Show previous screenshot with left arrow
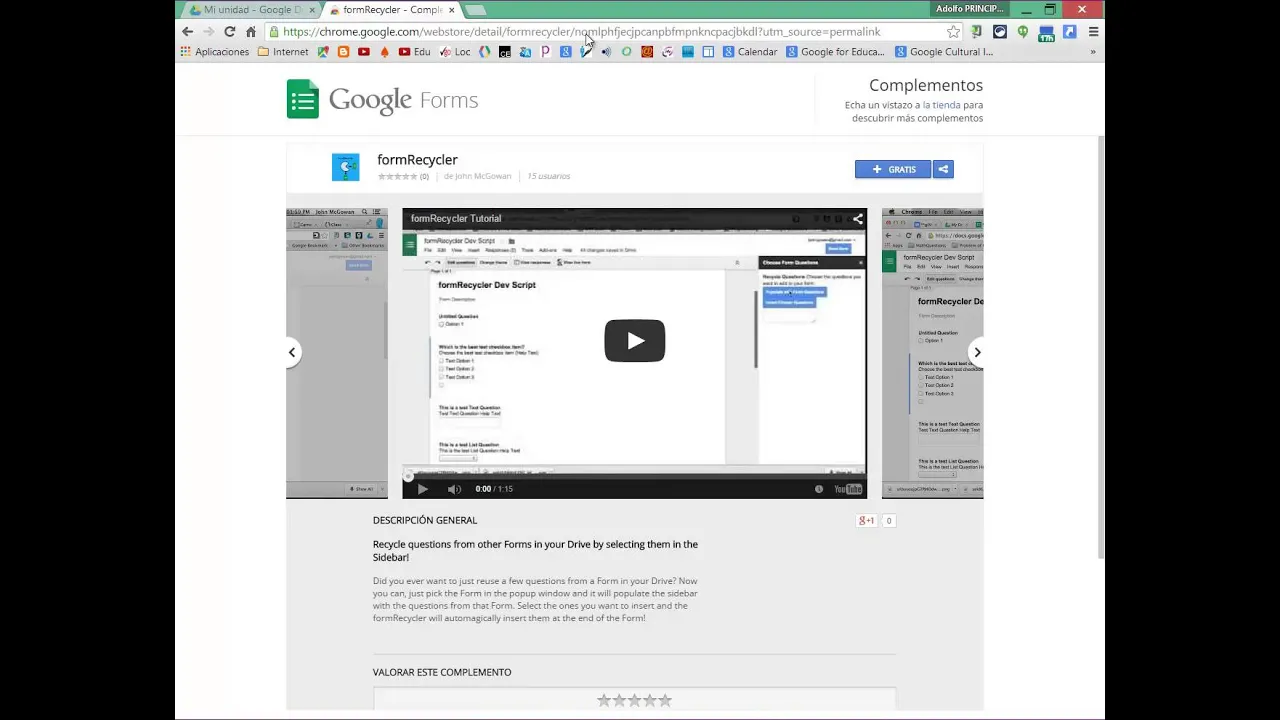Screen dimensions: 1280x720 (x=292, y=352)
